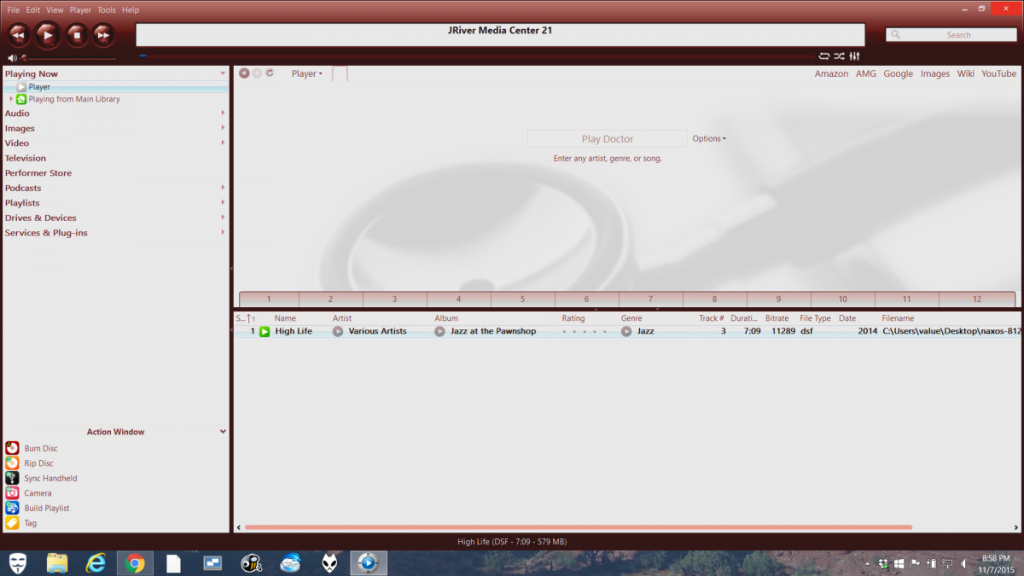Select the tab numbered 12
The width and height of the screenshot is (1024, 576).
coord(977,299)
